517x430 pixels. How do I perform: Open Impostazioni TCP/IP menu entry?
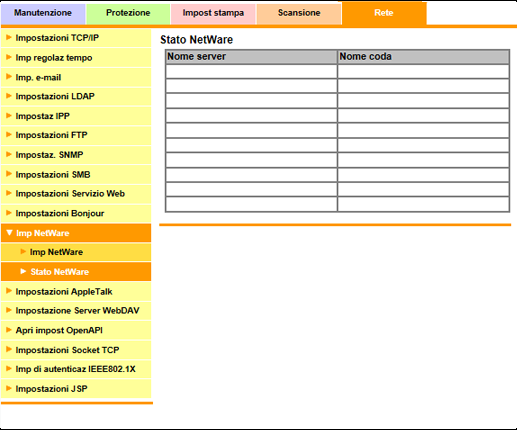click(76, 38)
